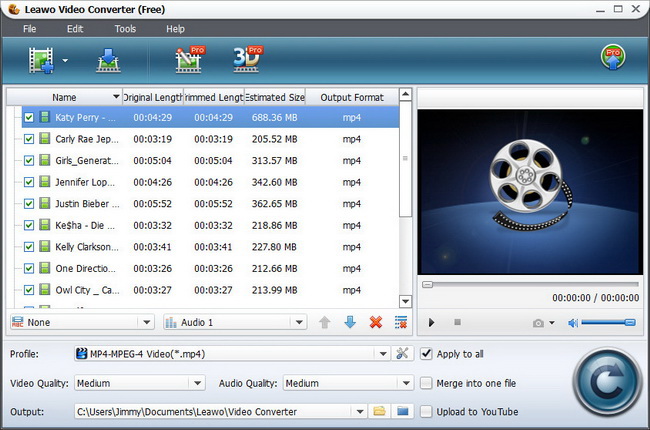Open output target folder blue icon
The width and height of the screenshot is (650, 430).
(403, 411)
